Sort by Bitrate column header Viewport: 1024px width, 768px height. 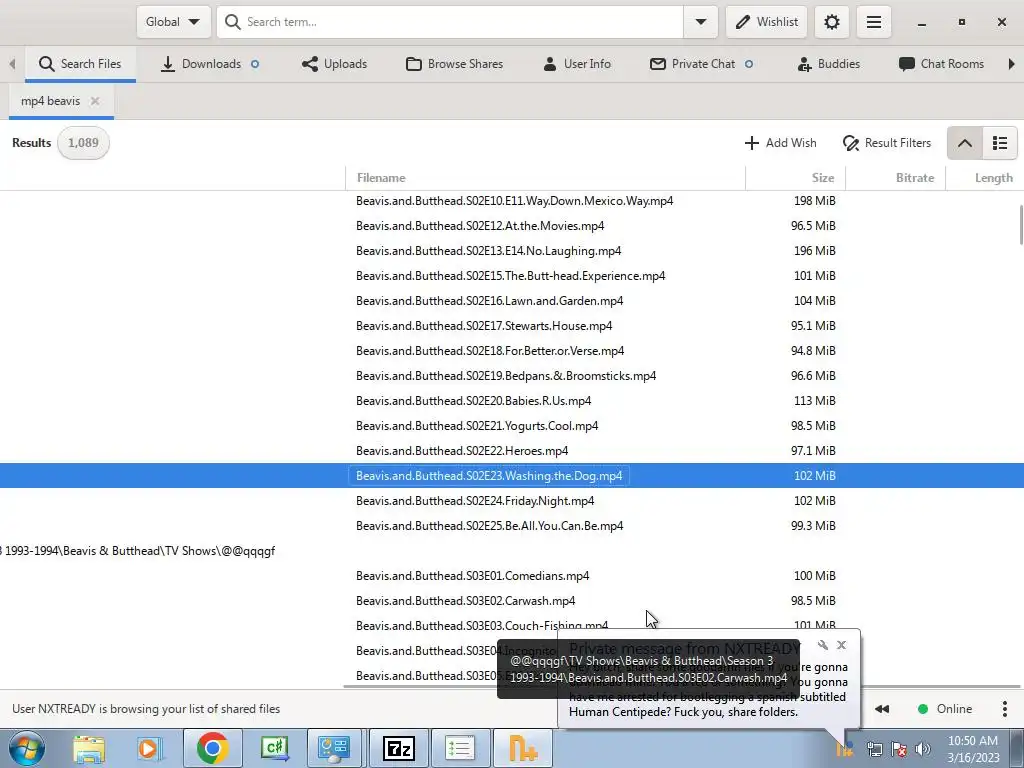click(x=895, y=178)
